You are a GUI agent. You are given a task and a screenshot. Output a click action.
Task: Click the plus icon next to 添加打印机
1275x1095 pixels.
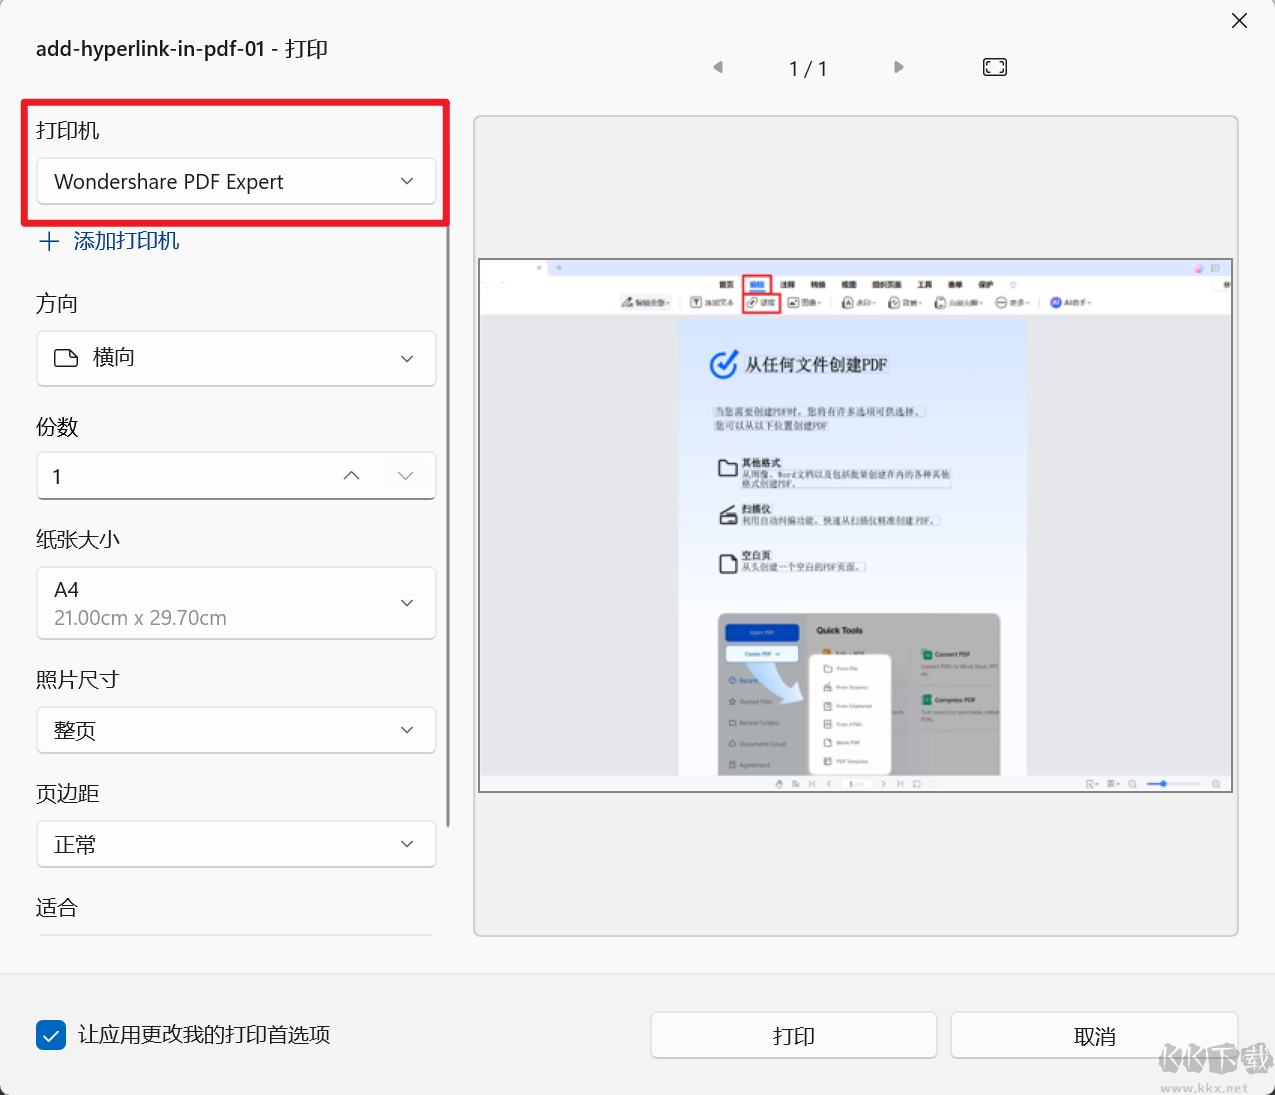[48, 241]
